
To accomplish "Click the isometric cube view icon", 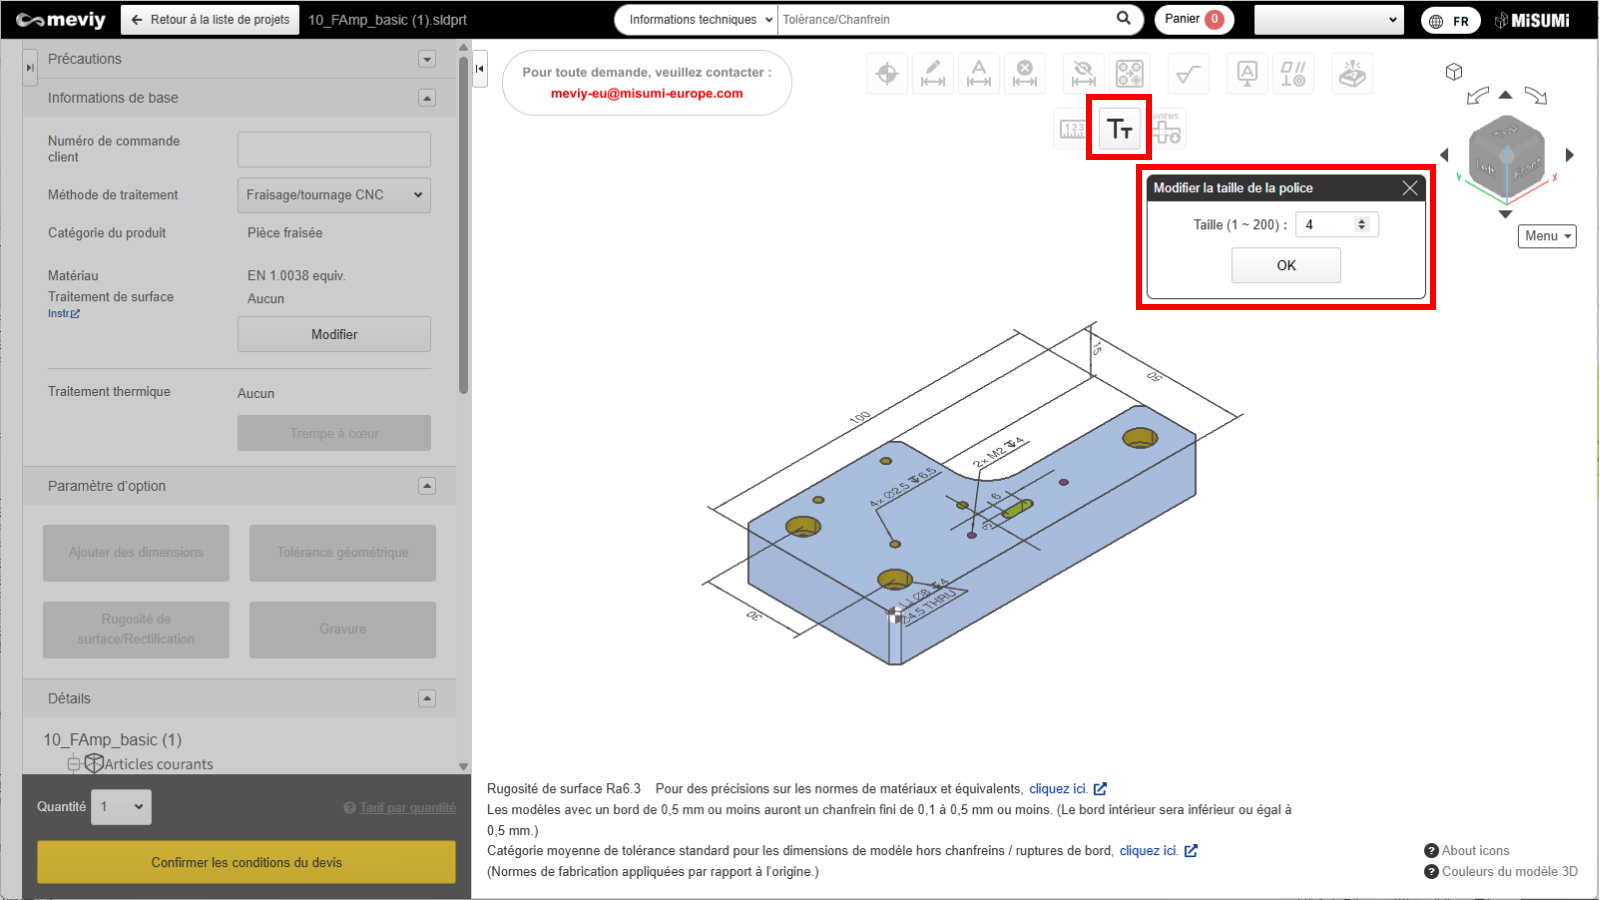I will (1454, 72).
